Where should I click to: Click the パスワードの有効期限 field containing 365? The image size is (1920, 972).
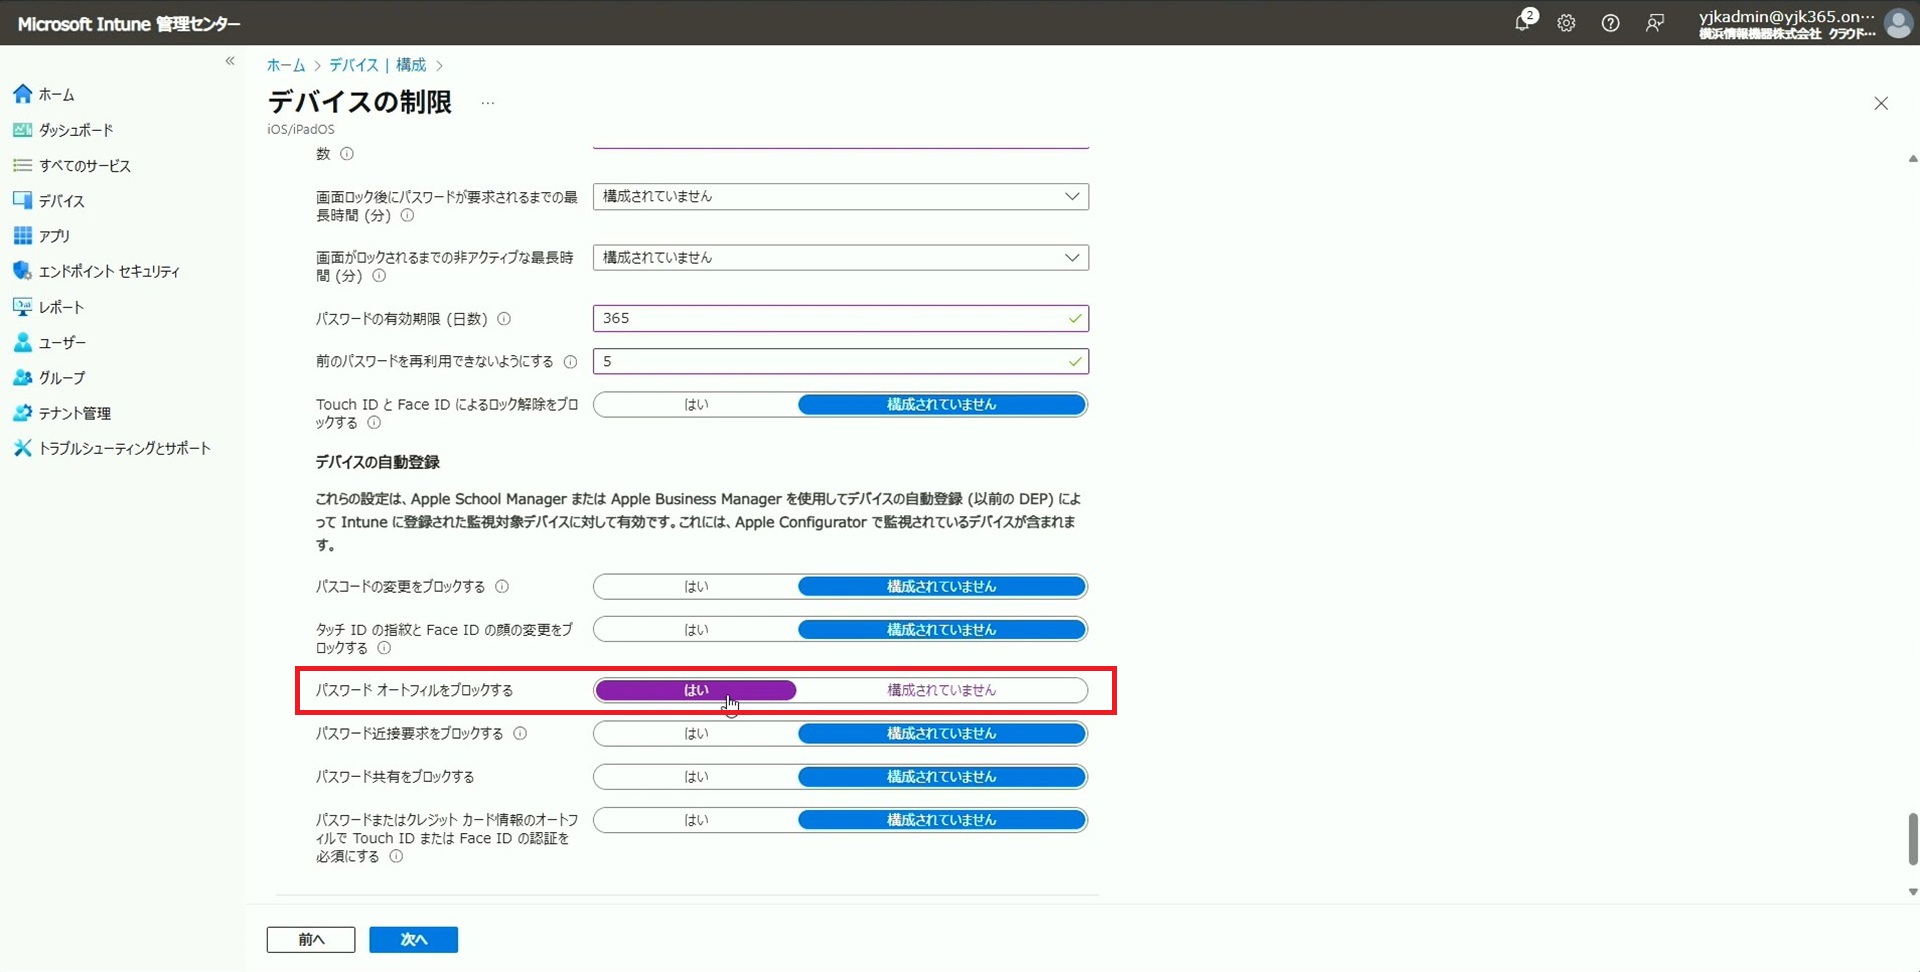pyautogui.click(x=830, y=319)
